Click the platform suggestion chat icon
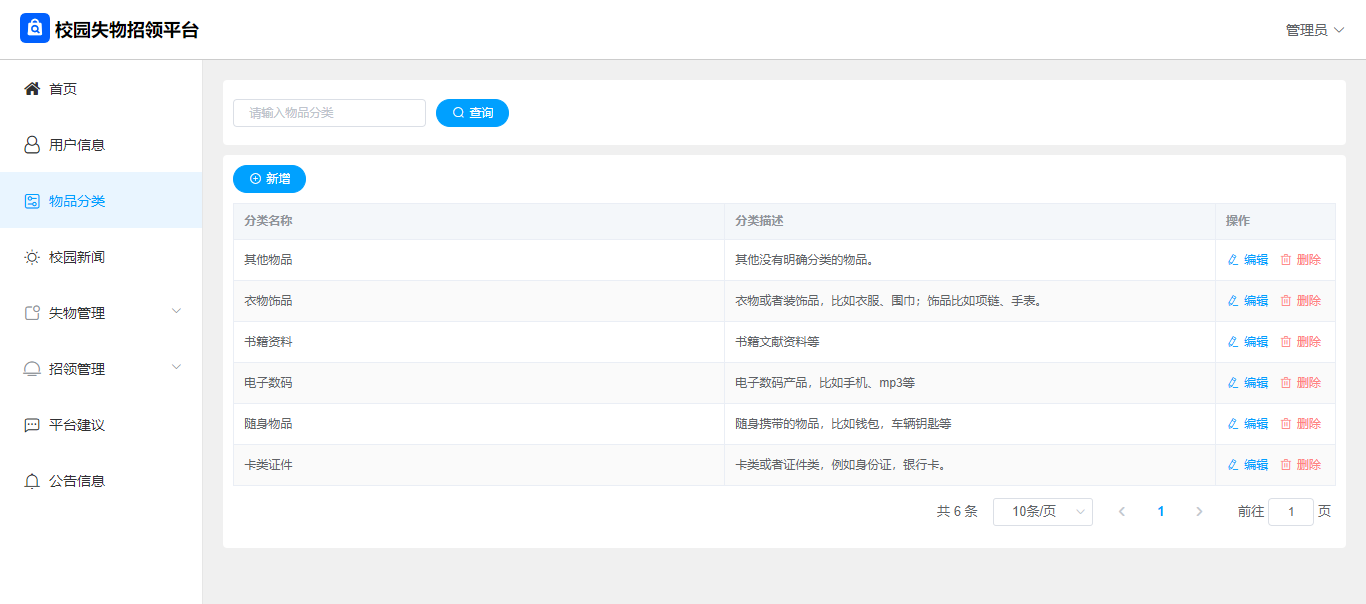 (32, 425)
